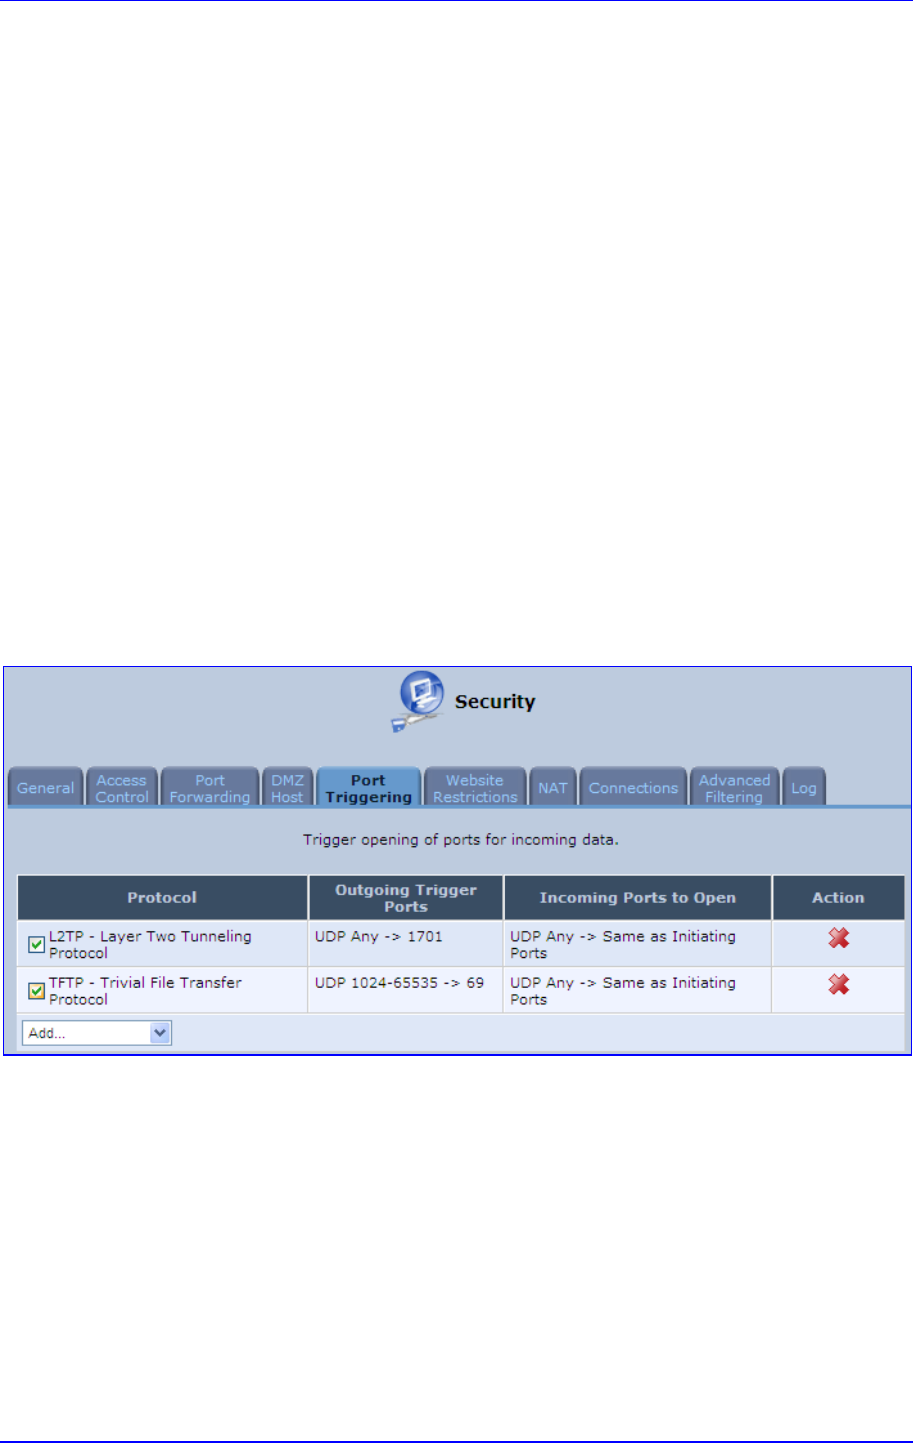
Task: Open the Access Control tab
Action: (x=122, y=788)
